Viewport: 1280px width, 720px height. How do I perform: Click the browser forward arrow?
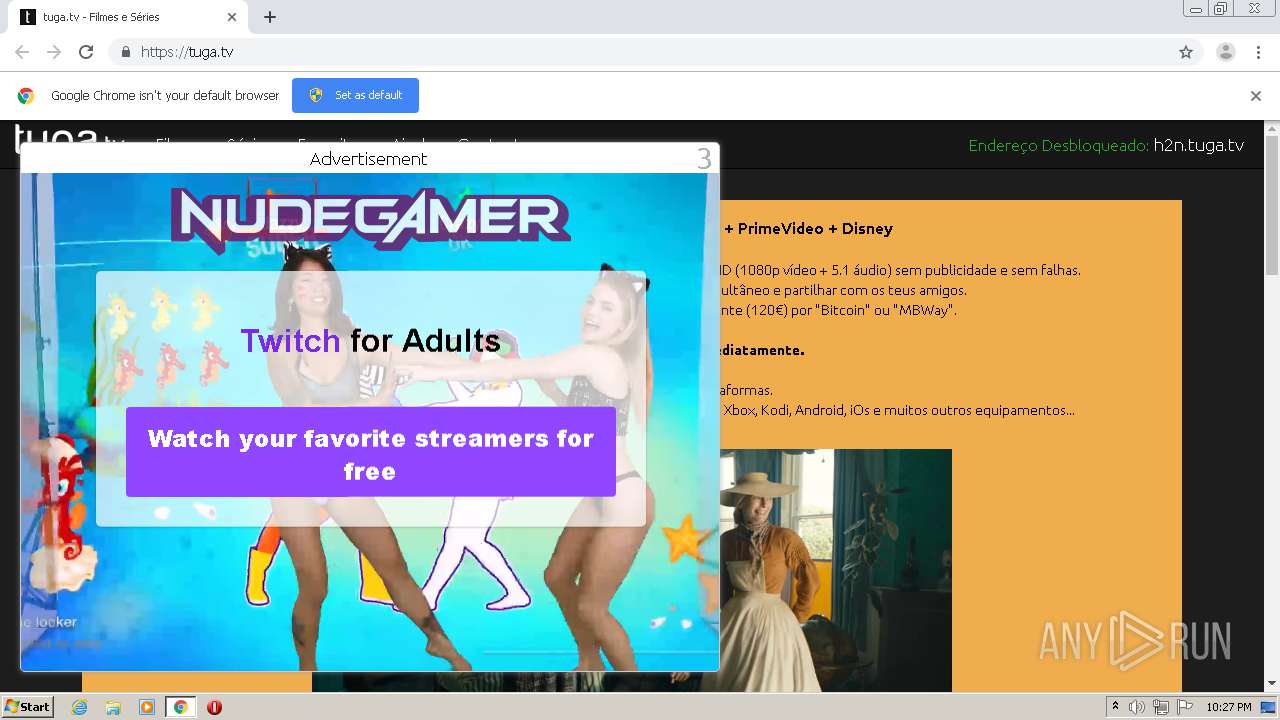54,52
